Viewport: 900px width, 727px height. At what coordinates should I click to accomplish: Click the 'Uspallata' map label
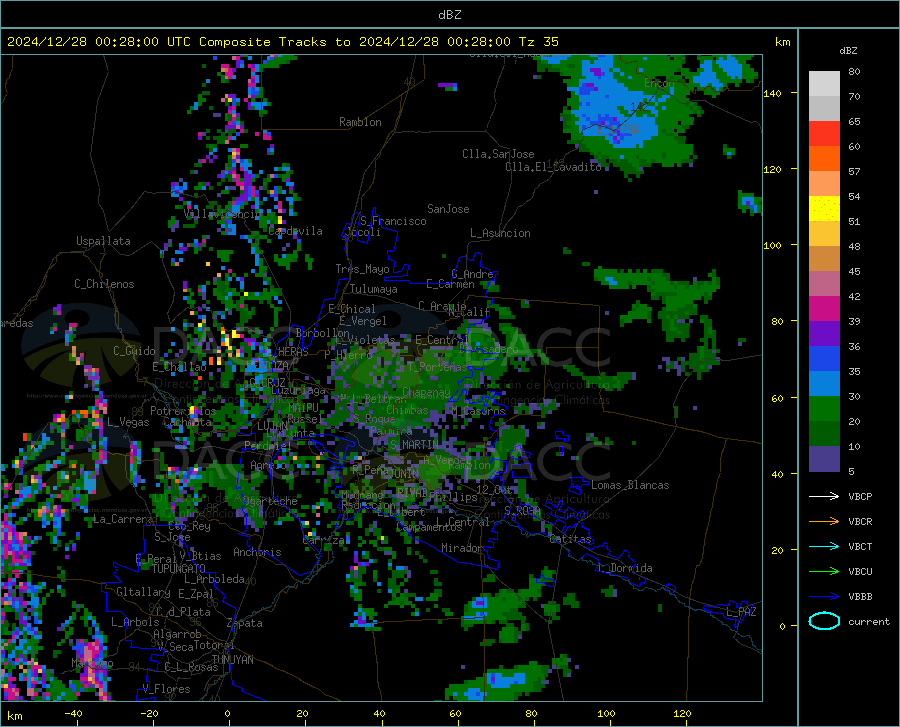coord(103,241)
